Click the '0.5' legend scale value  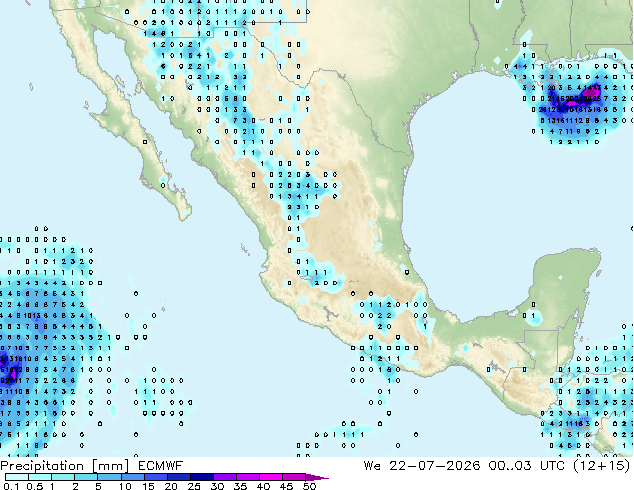[35, 486]
